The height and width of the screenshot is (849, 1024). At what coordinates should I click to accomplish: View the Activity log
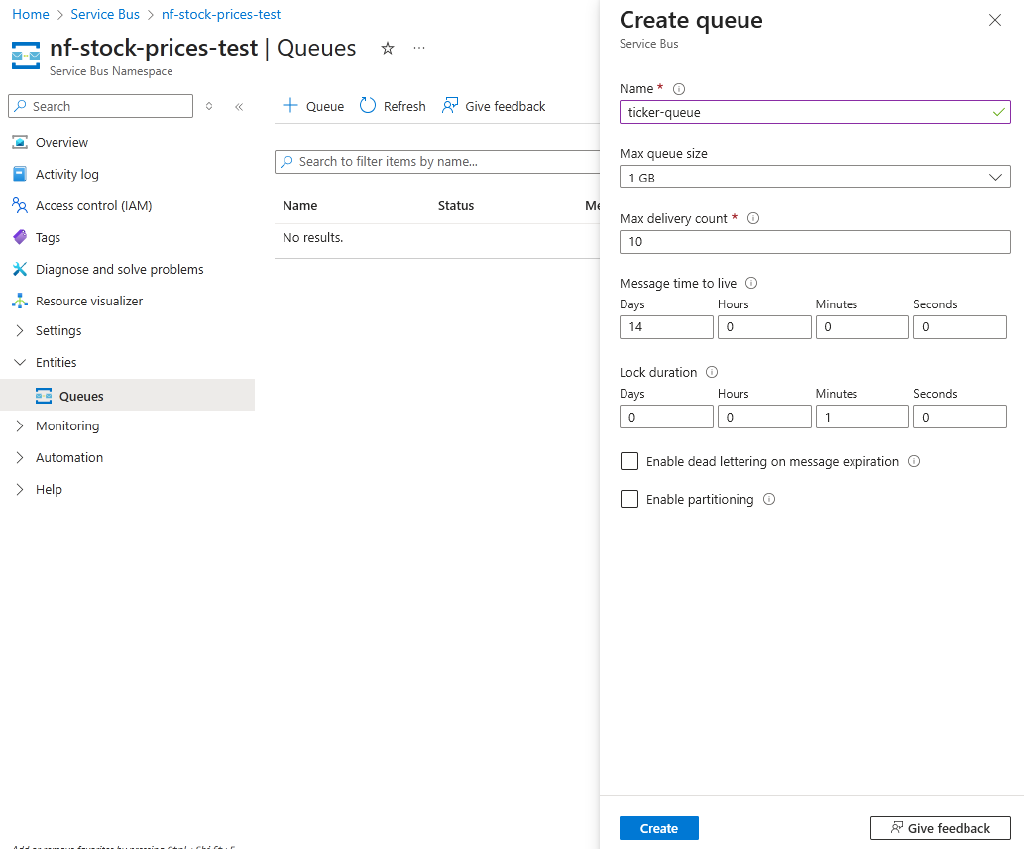68,173
